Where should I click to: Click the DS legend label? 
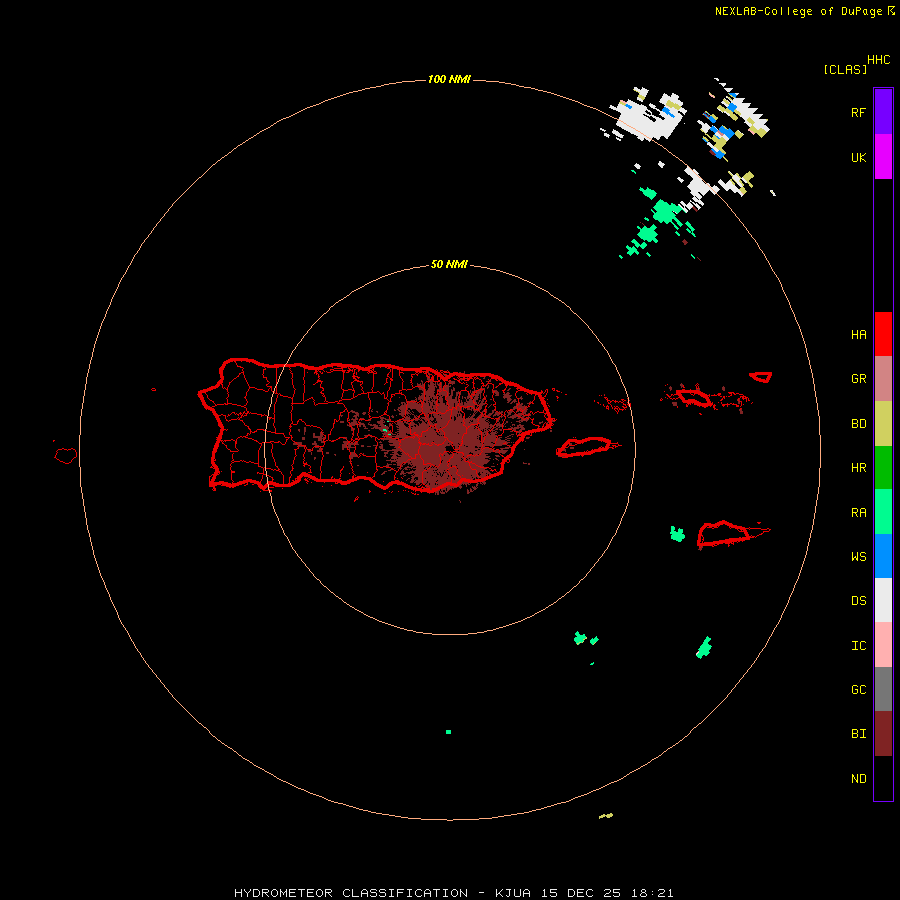pos(858,601)
